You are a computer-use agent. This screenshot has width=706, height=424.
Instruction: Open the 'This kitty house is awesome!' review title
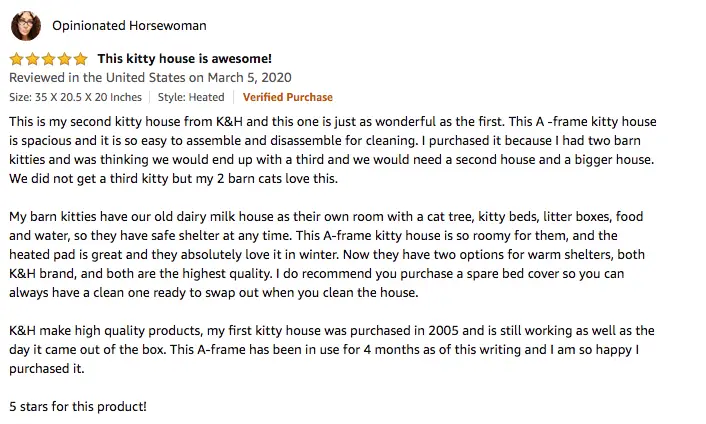(x=185, y=59)
